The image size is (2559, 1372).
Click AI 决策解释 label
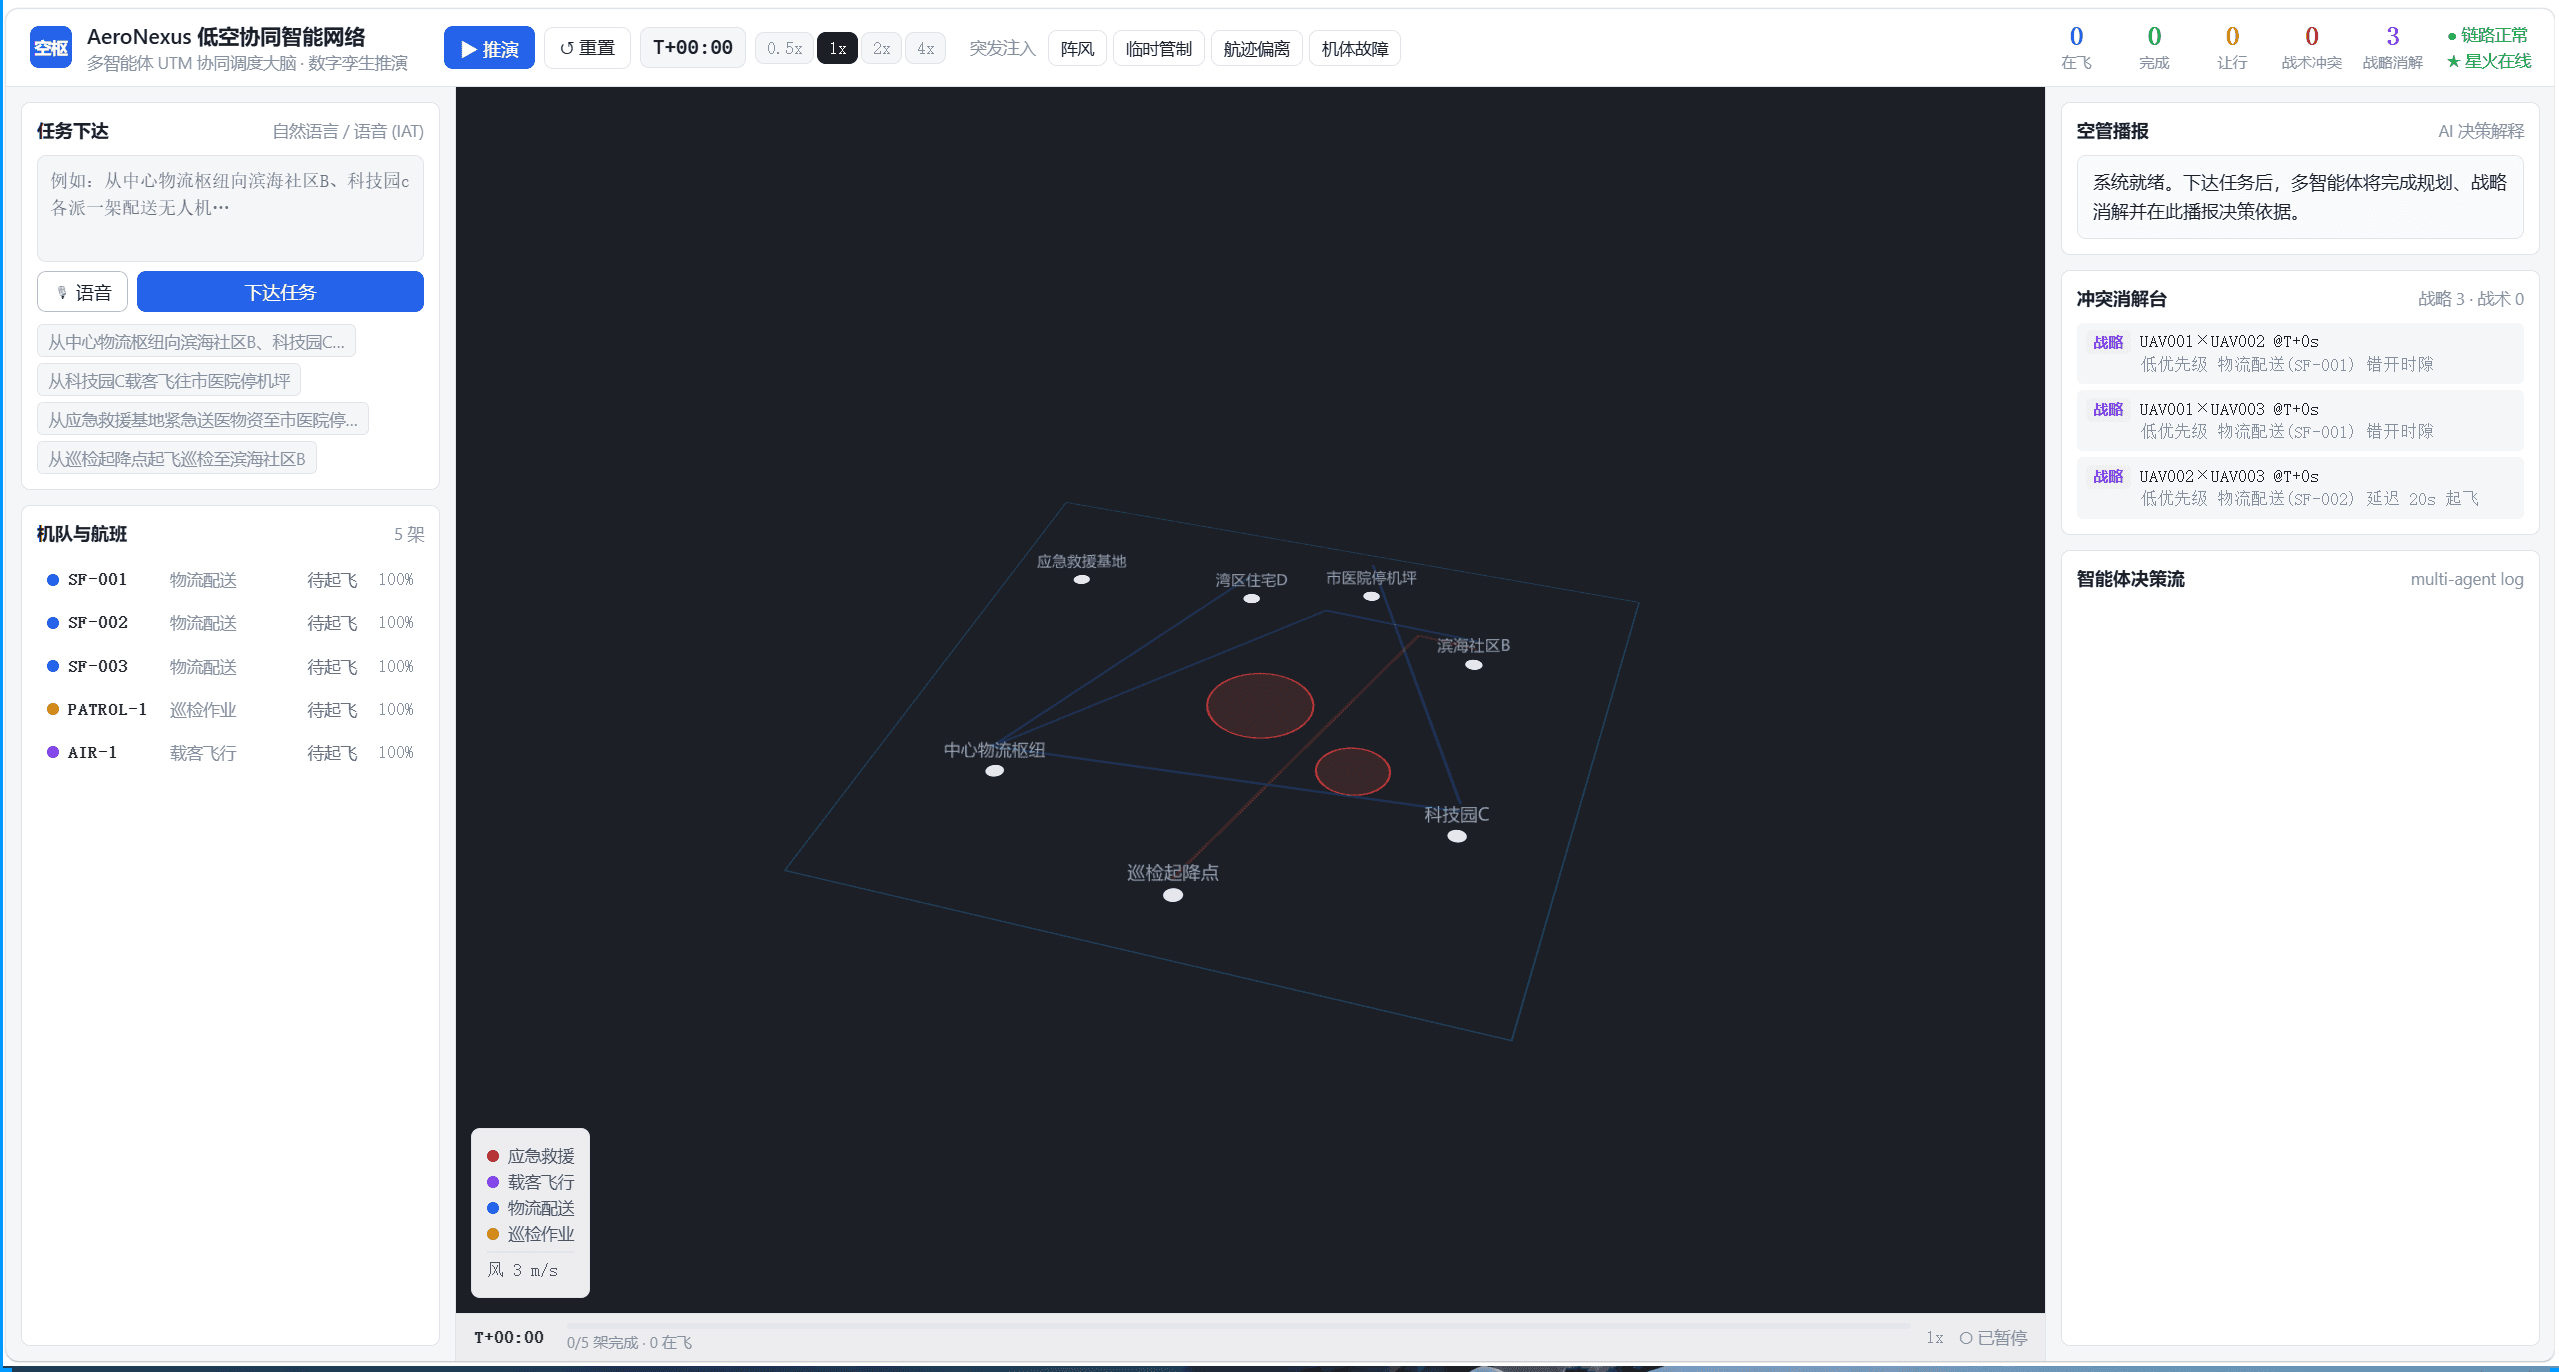click(x=2480, y=131)
